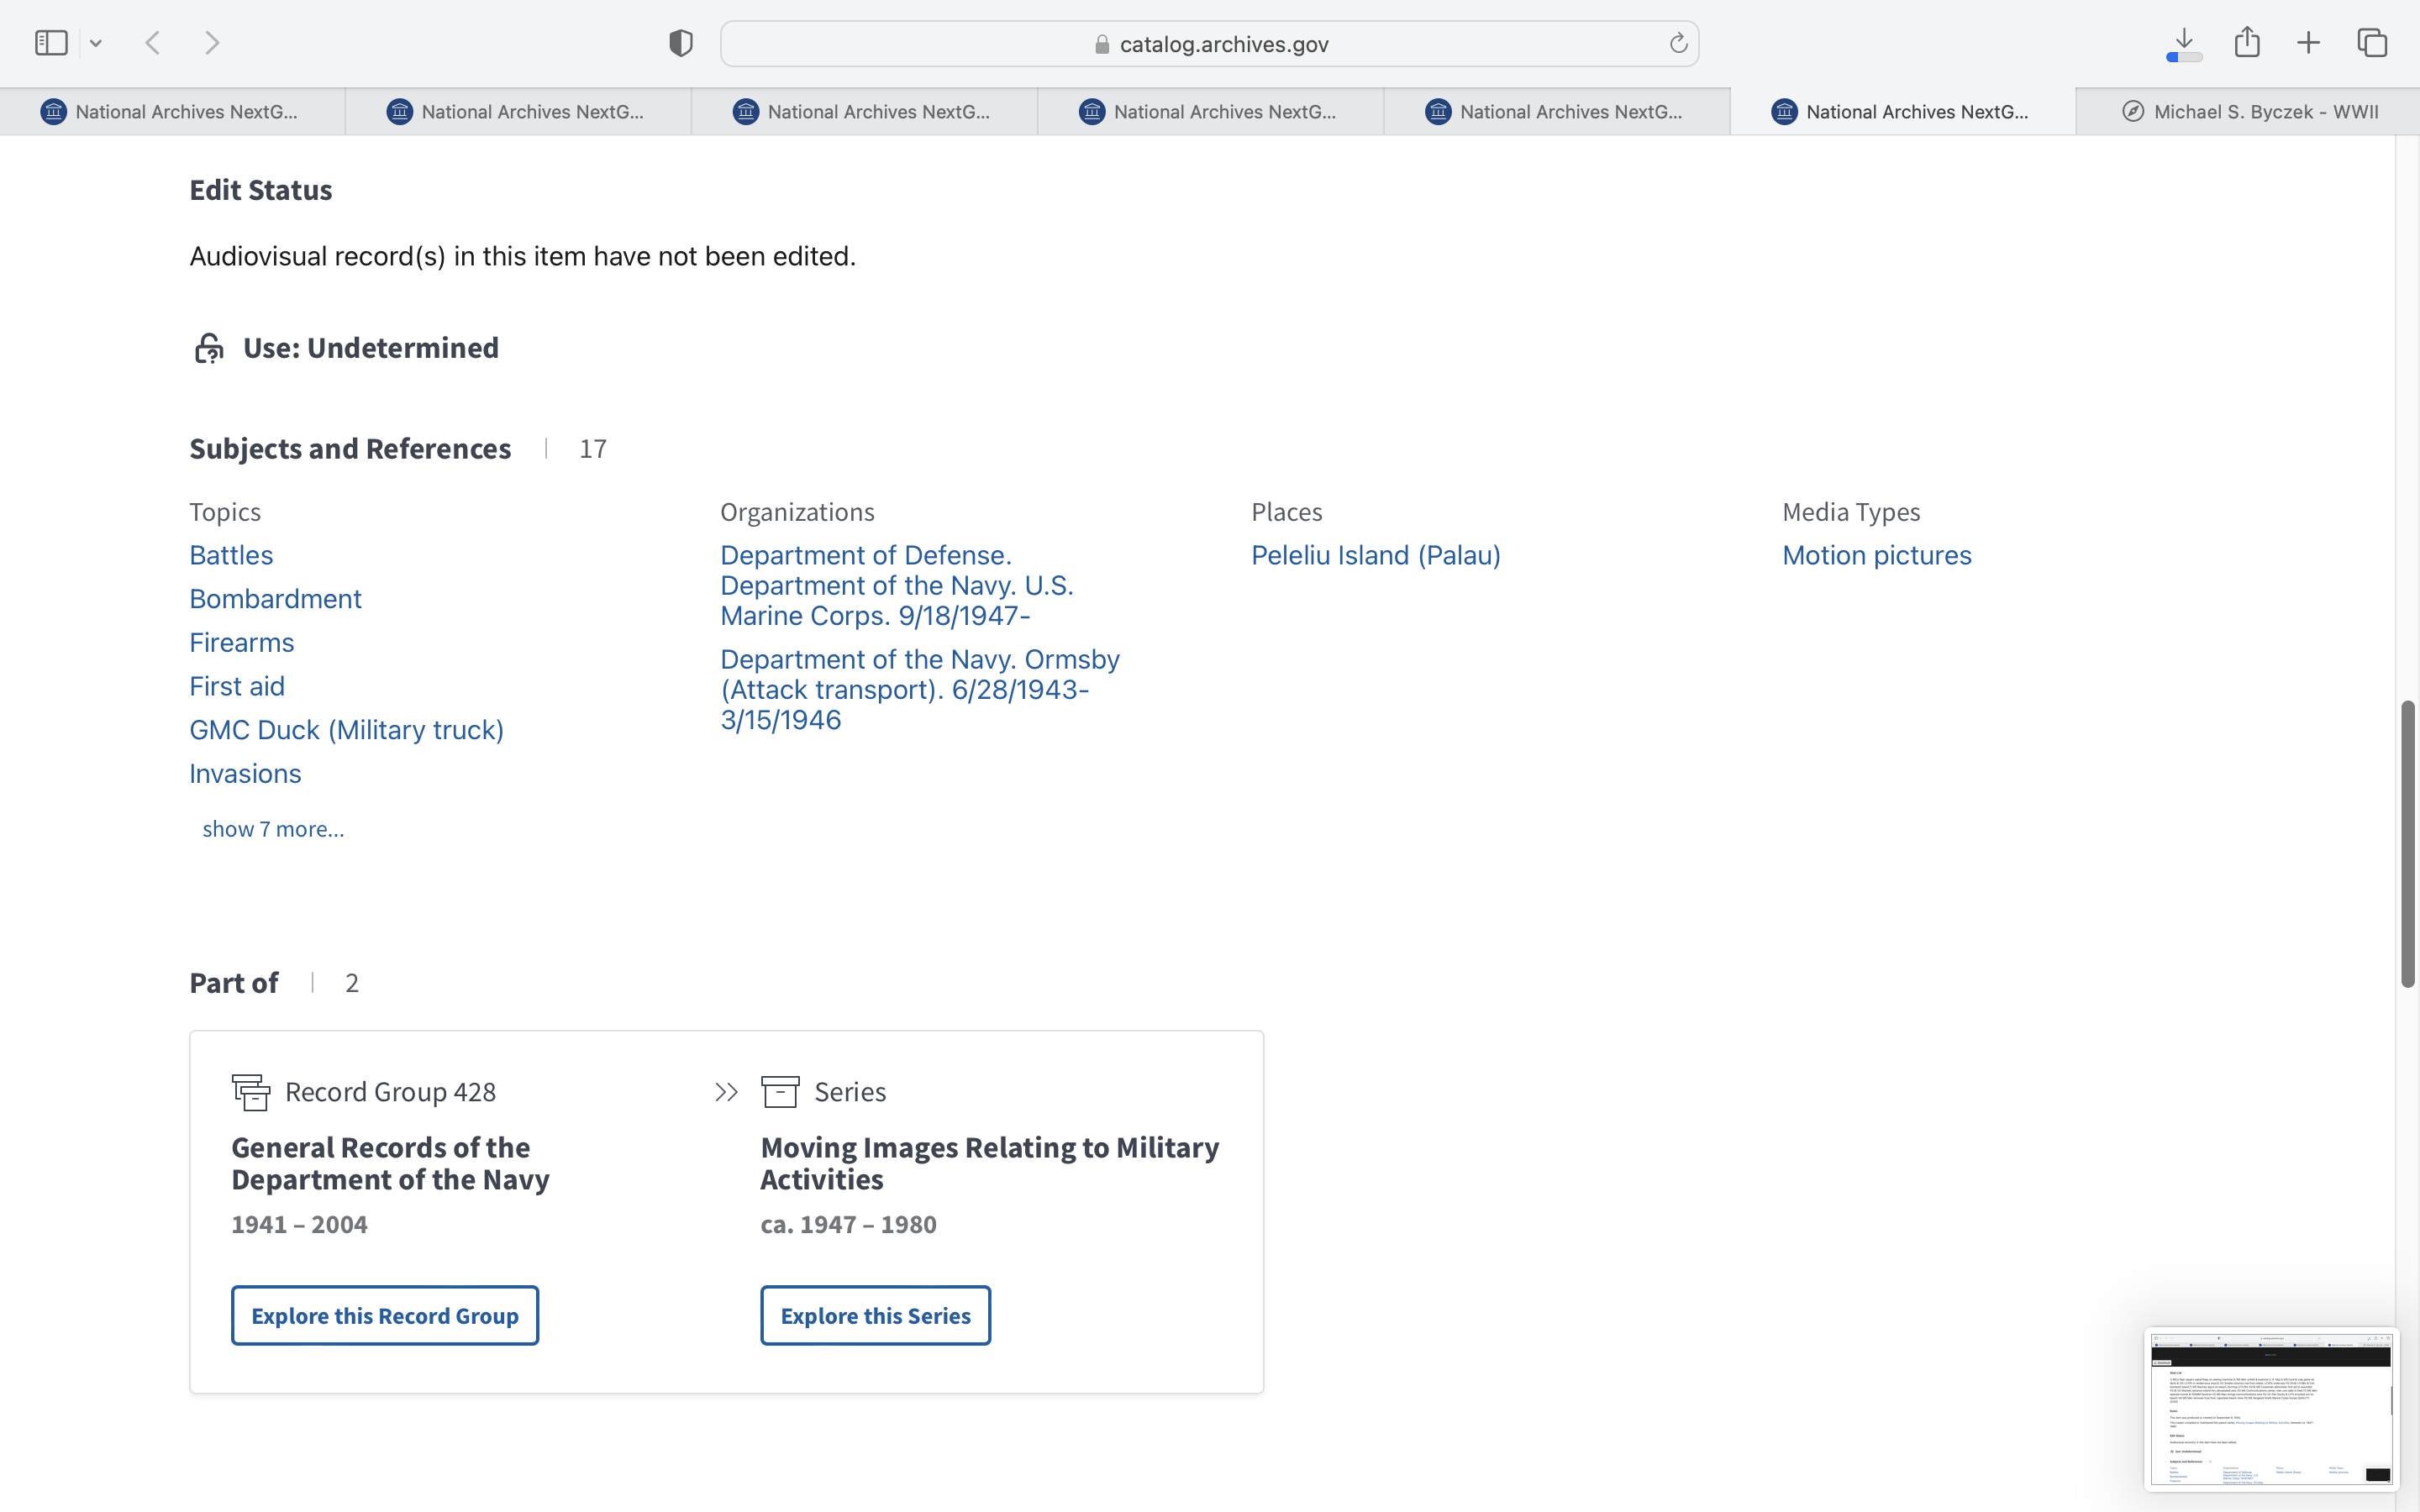This screenshot has height=1512, width=2420.
Task: Click the privacy shield icon
Action: (x=681, y=43)
